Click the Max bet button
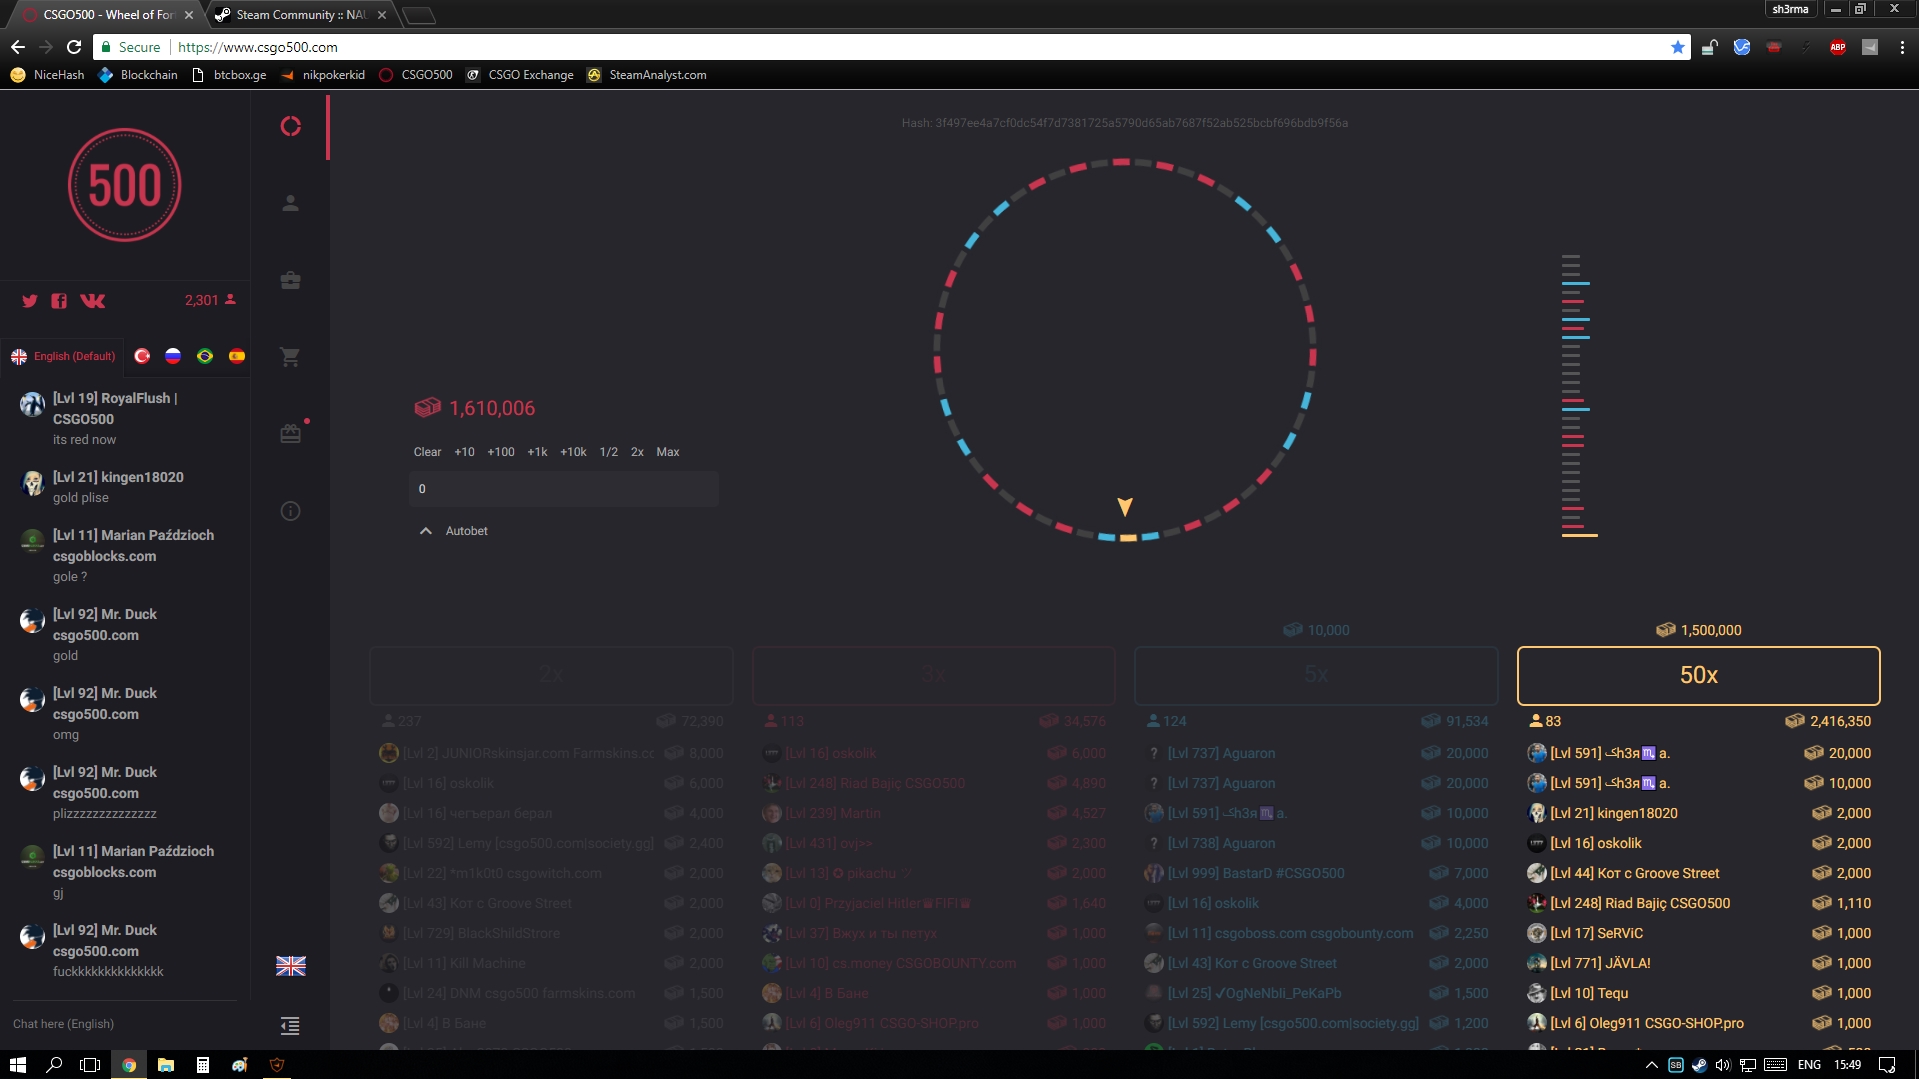 (667, 452)
